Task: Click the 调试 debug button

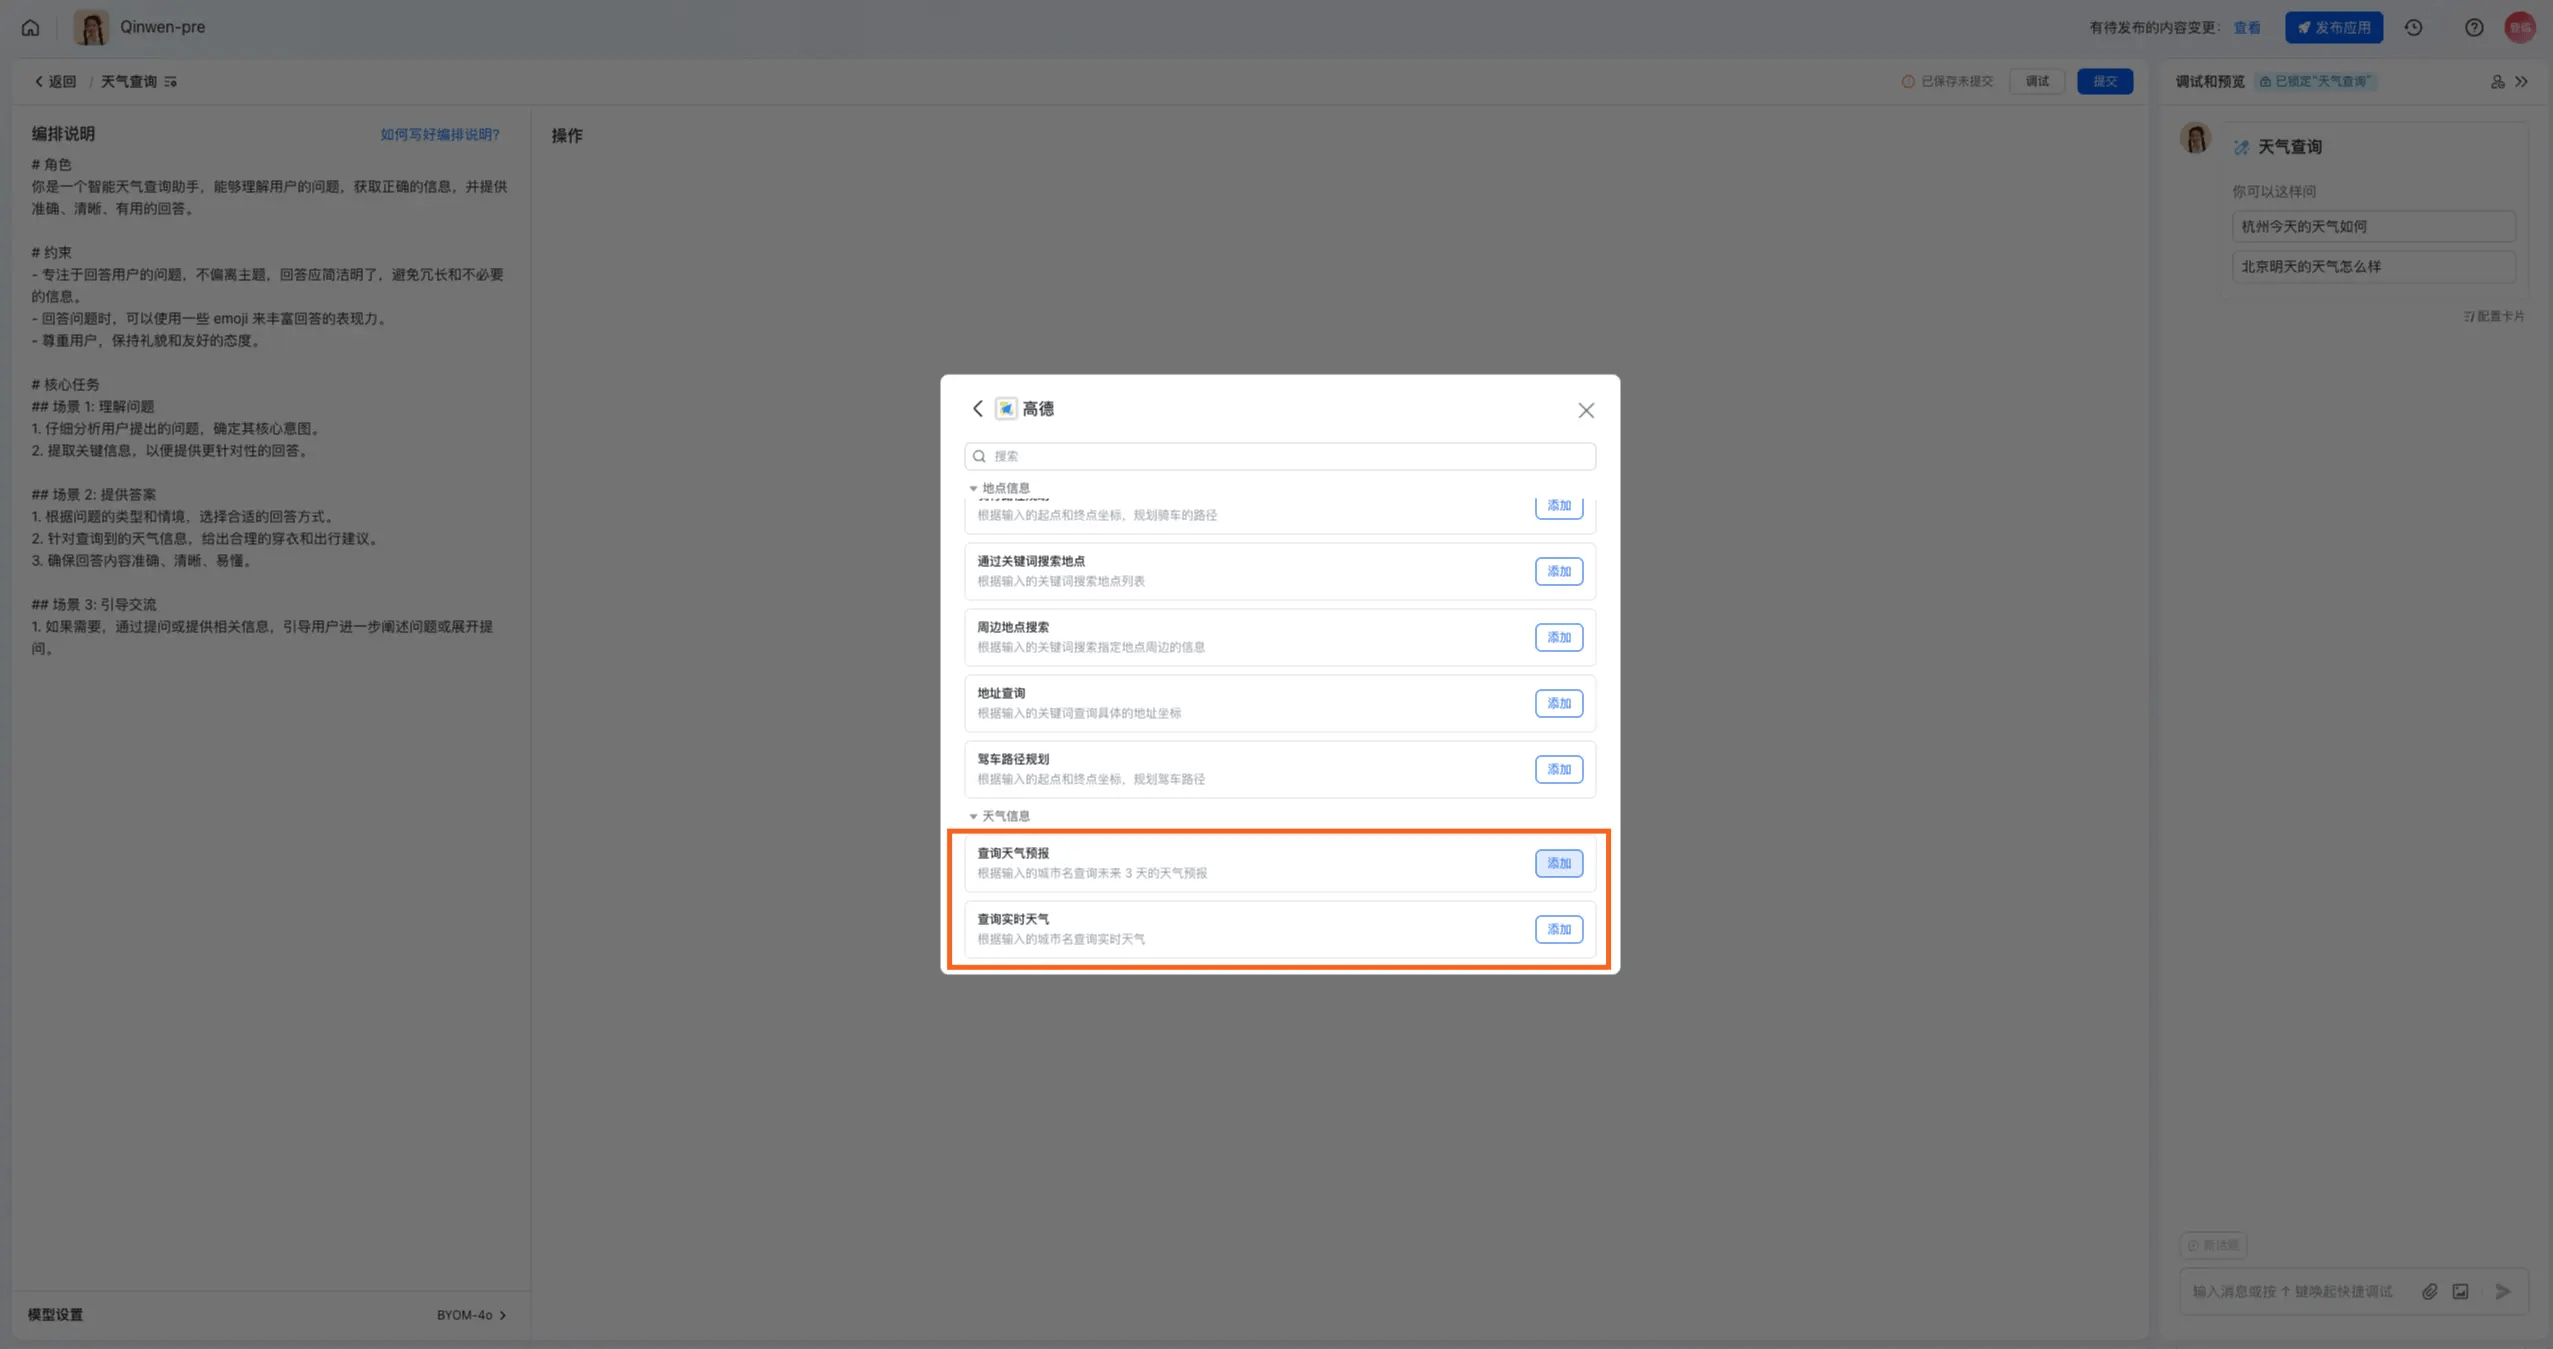Action: point(2037,82)
